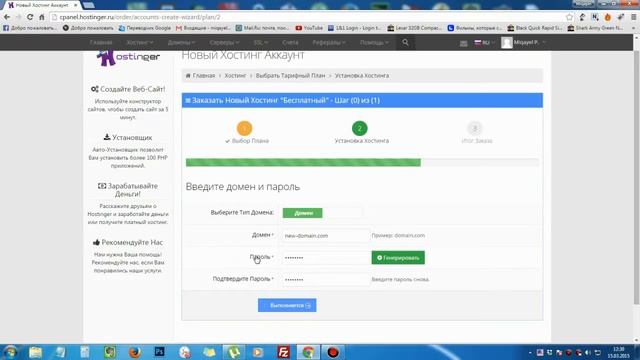This screenshot has width=640, height=360.
Task: Click the green wizard progress bar
Action: 303,162
